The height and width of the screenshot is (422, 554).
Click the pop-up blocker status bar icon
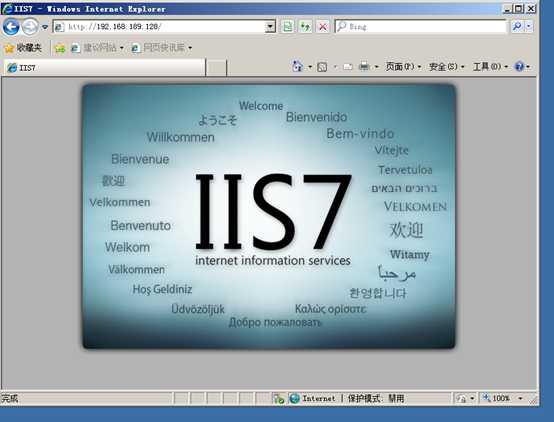(279, 399)
